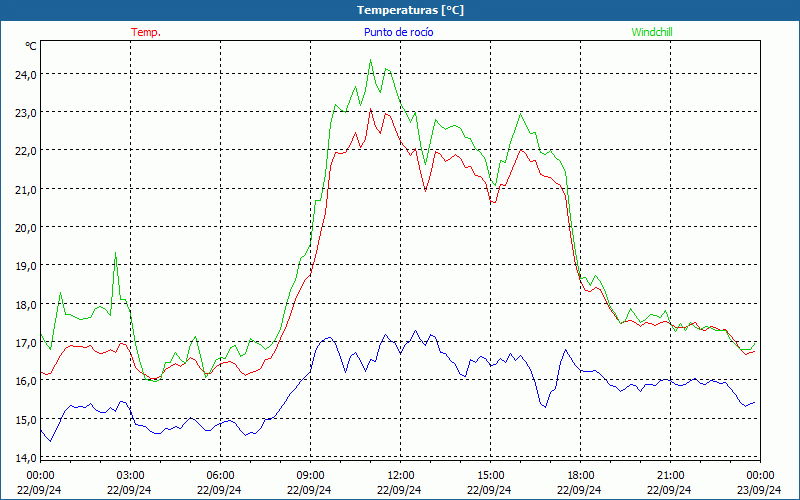Click the 15:00 time axis label

pyautogui.click(x=490, y=476)
